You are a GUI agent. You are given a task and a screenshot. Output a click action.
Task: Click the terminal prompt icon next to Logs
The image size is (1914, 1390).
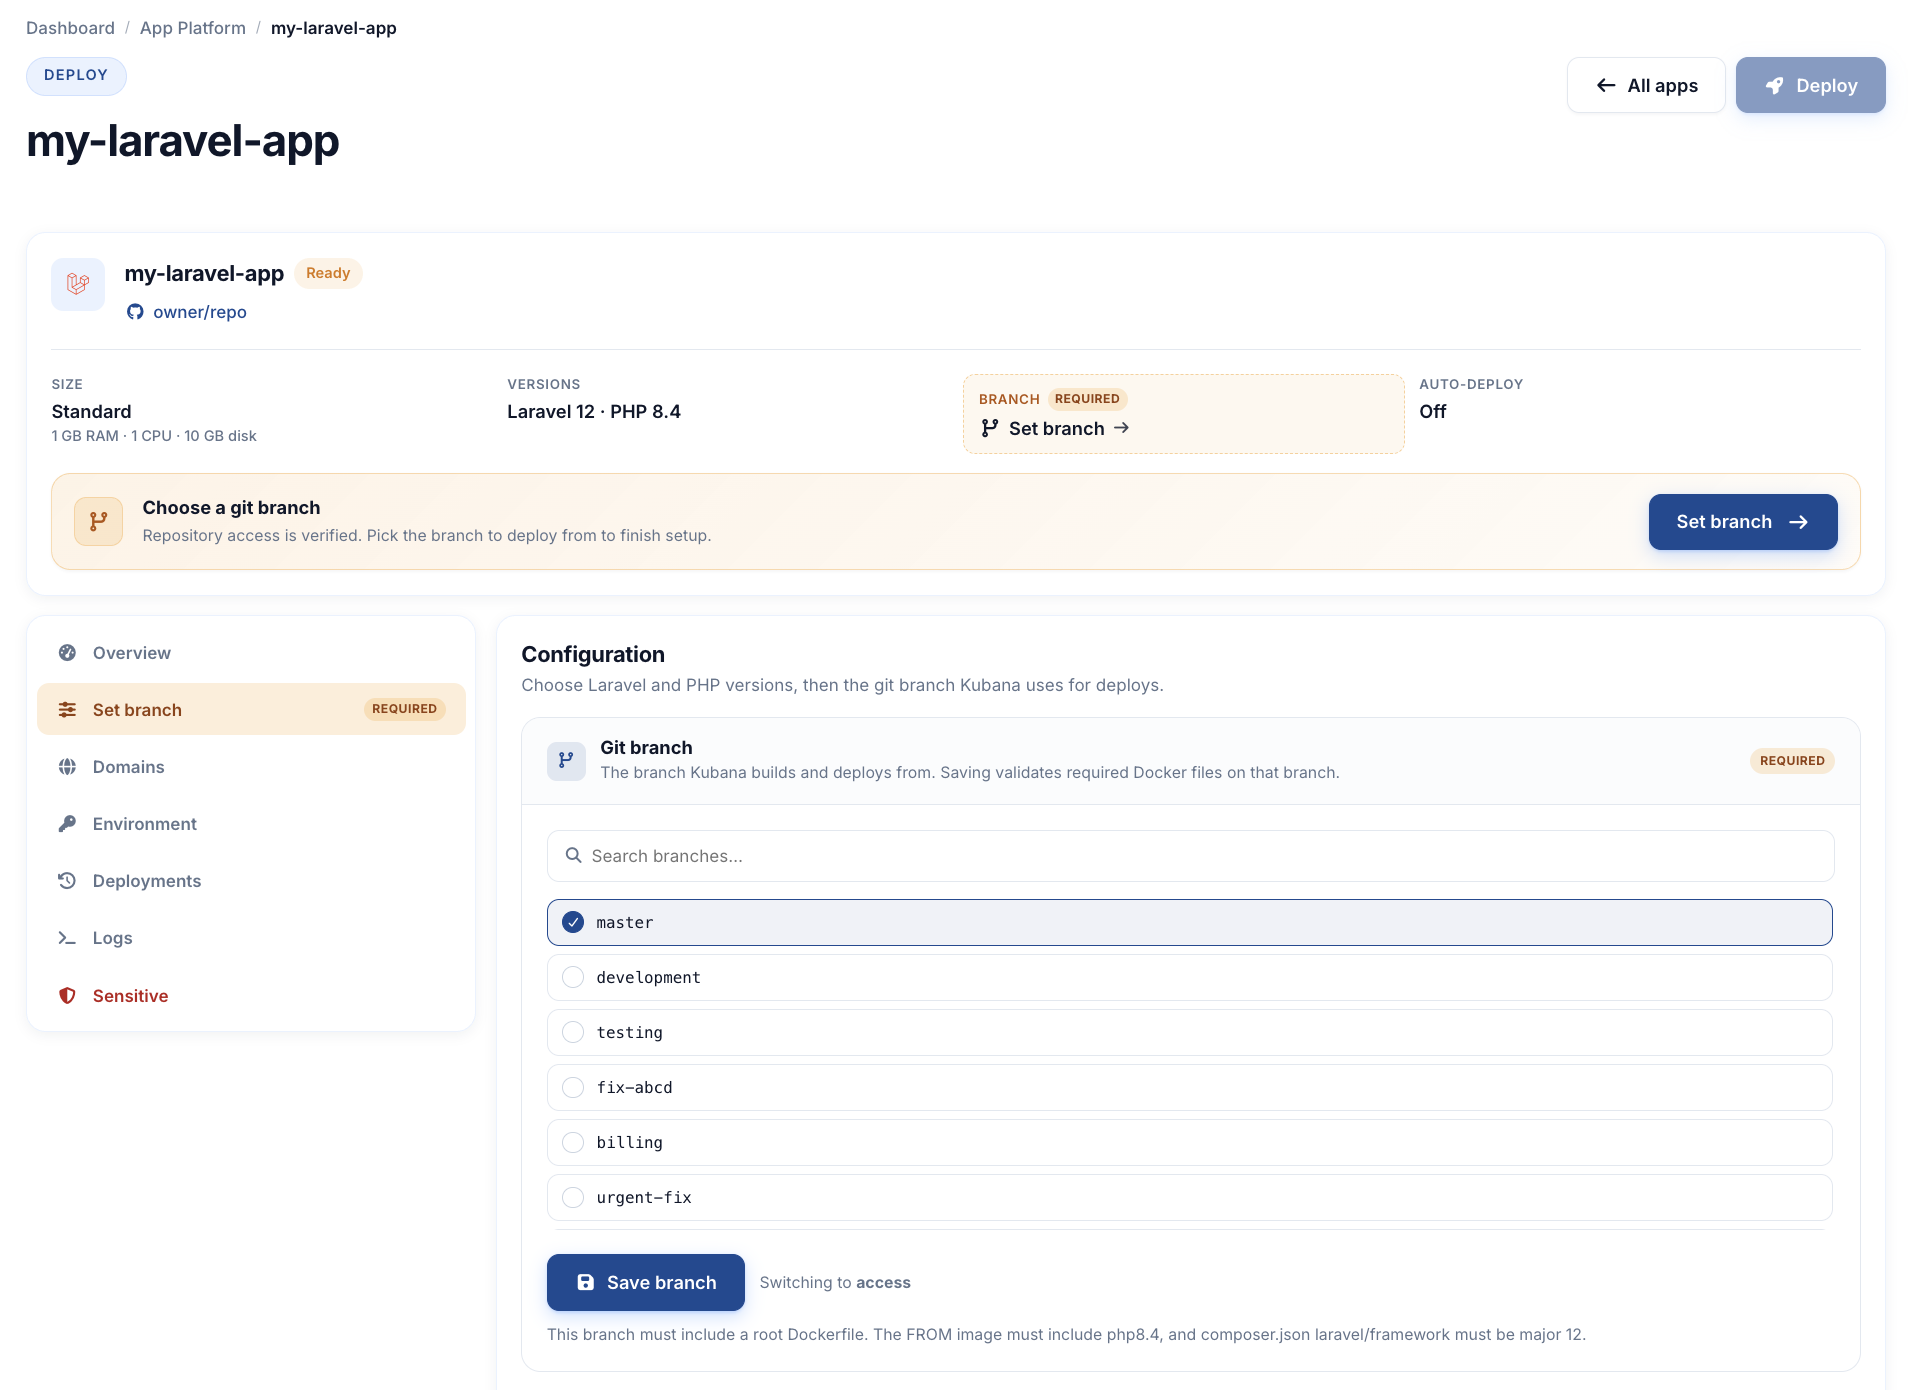(x=67, y=938)
